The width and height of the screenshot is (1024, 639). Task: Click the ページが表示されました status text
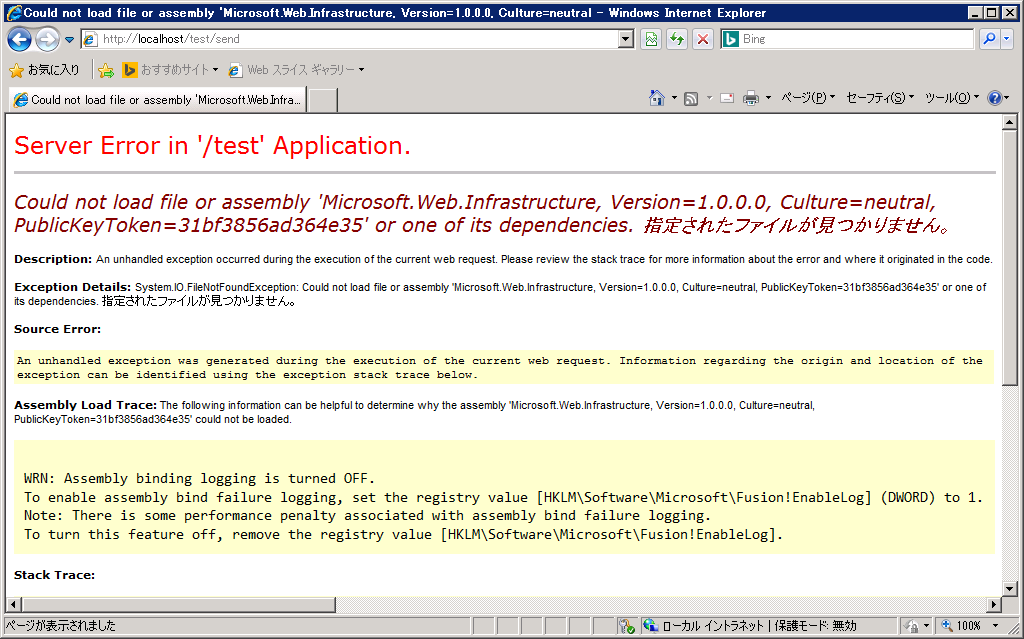coord(60,626)
